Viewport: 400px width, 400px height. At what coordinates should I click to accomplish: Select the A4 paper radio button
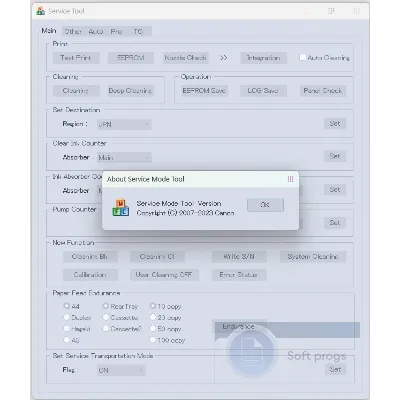pos(66,306)
